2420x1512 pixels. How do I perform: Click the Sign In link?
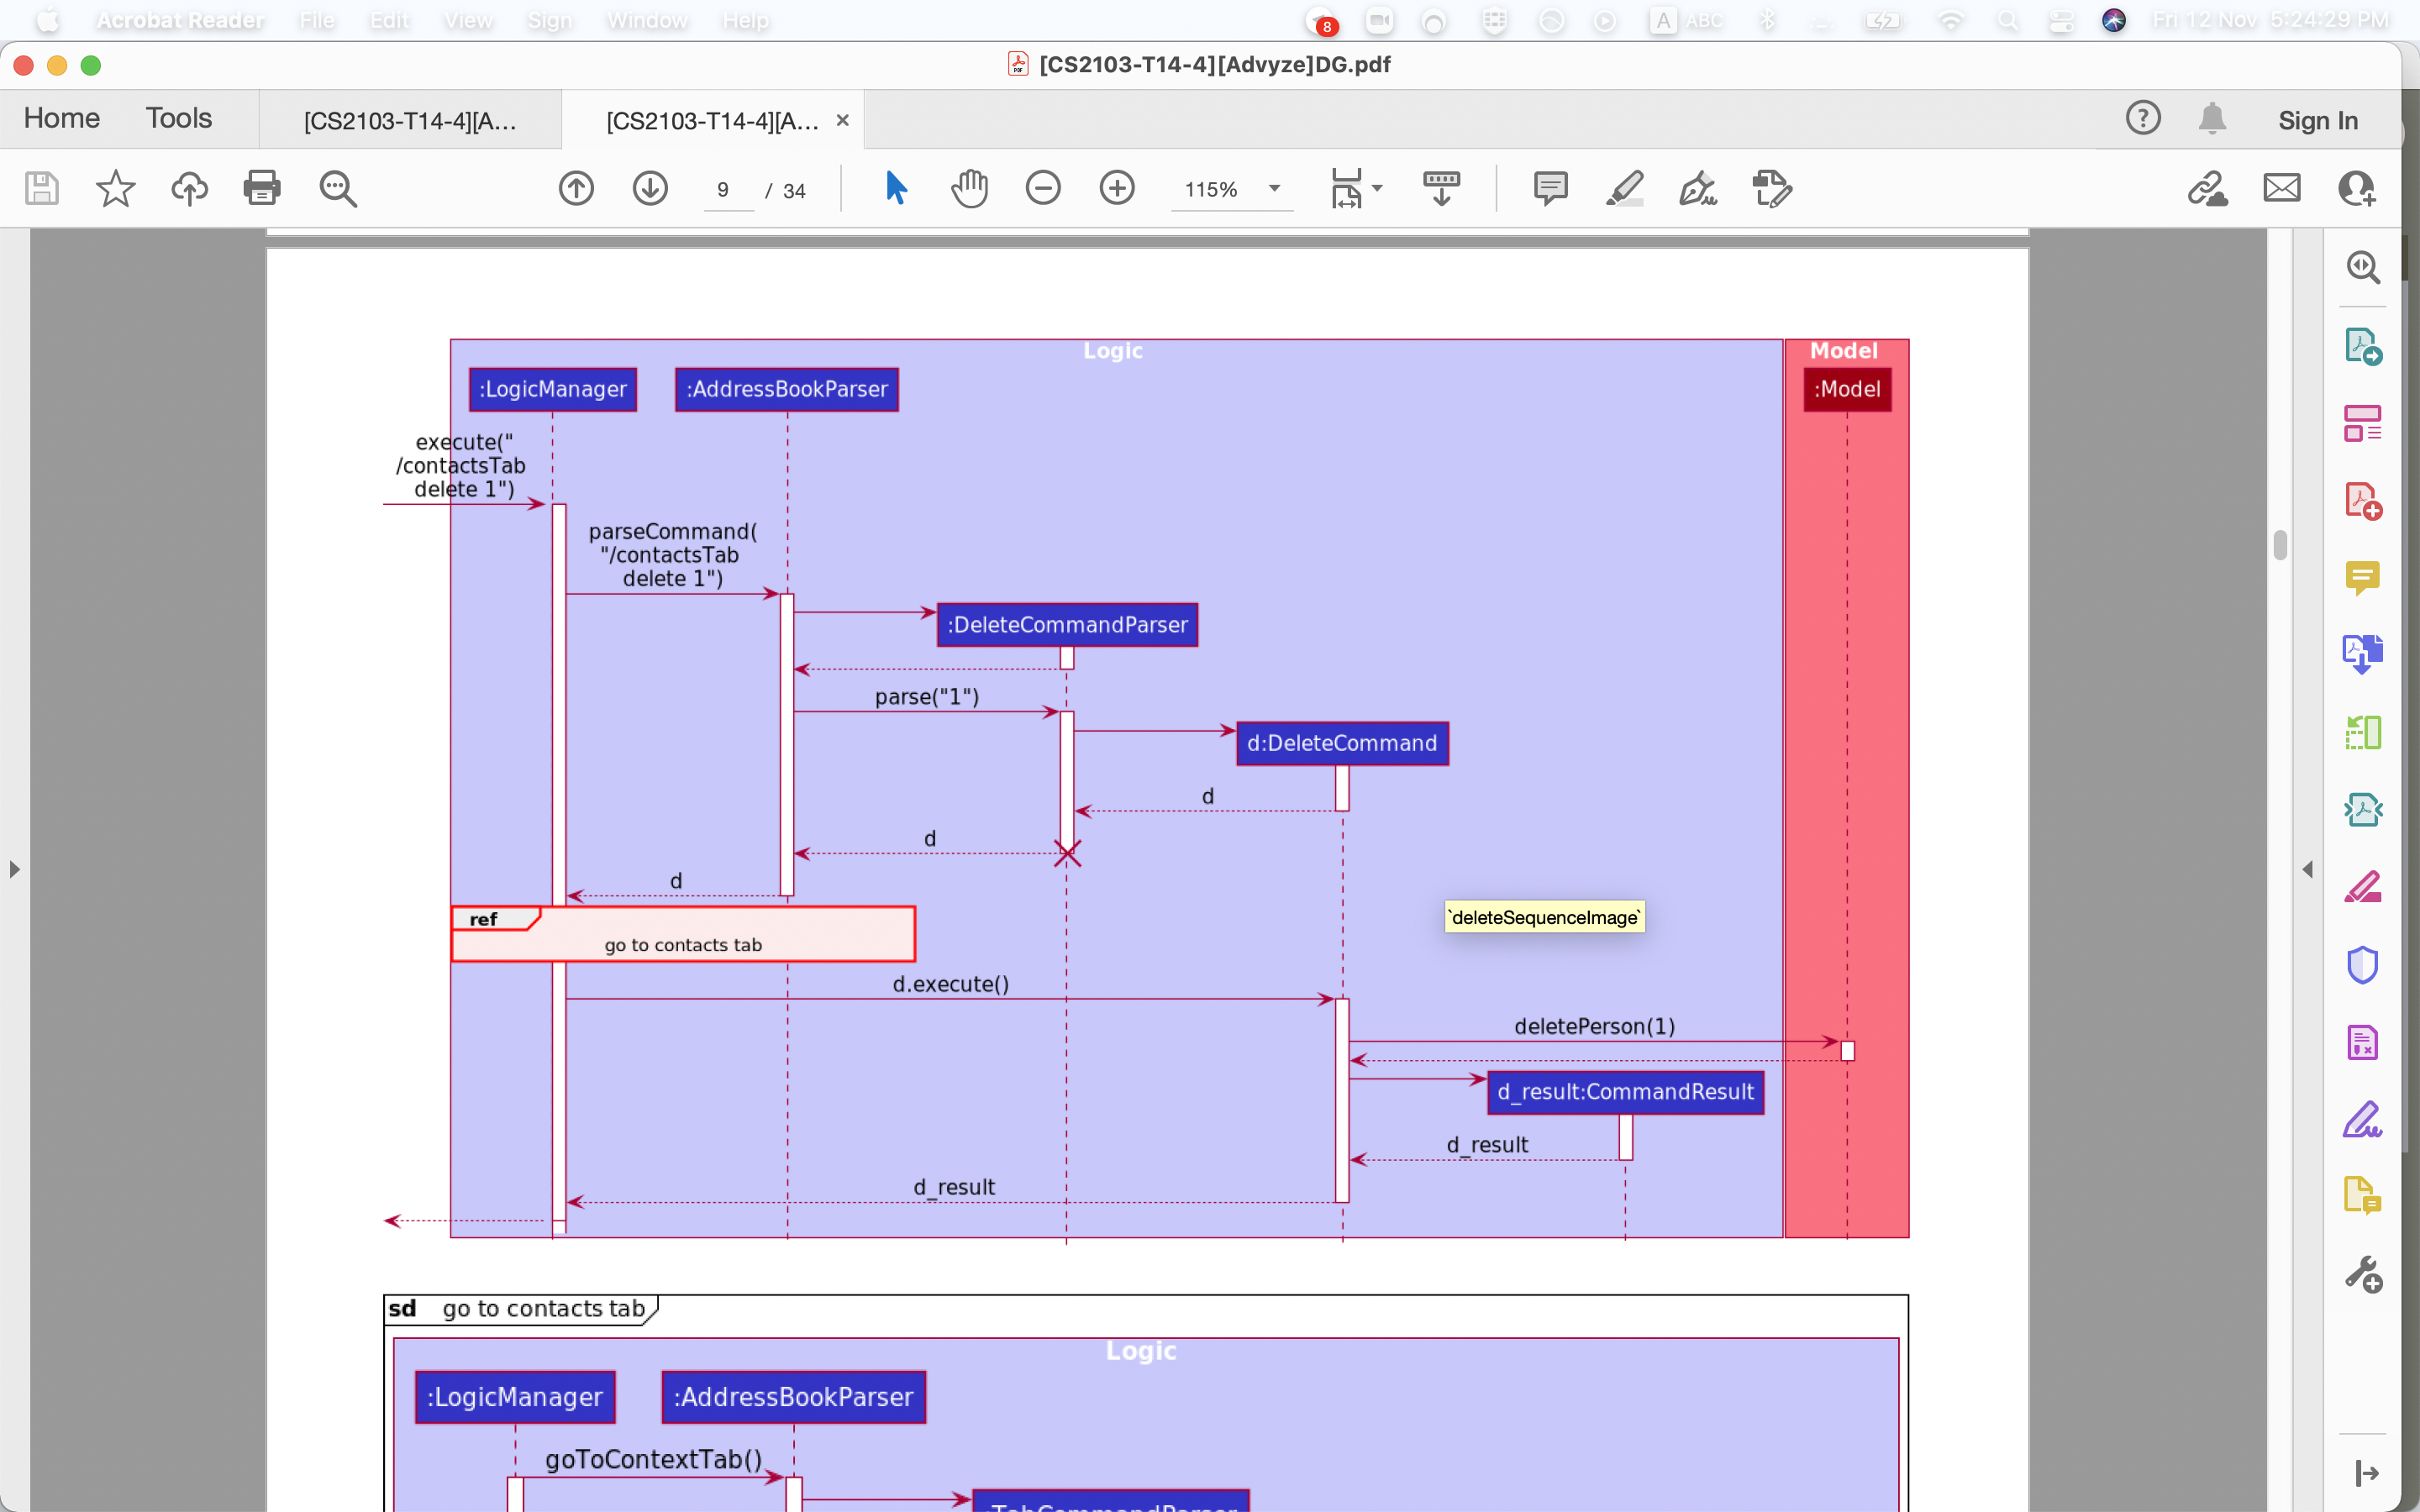(x=2317, y=120)
